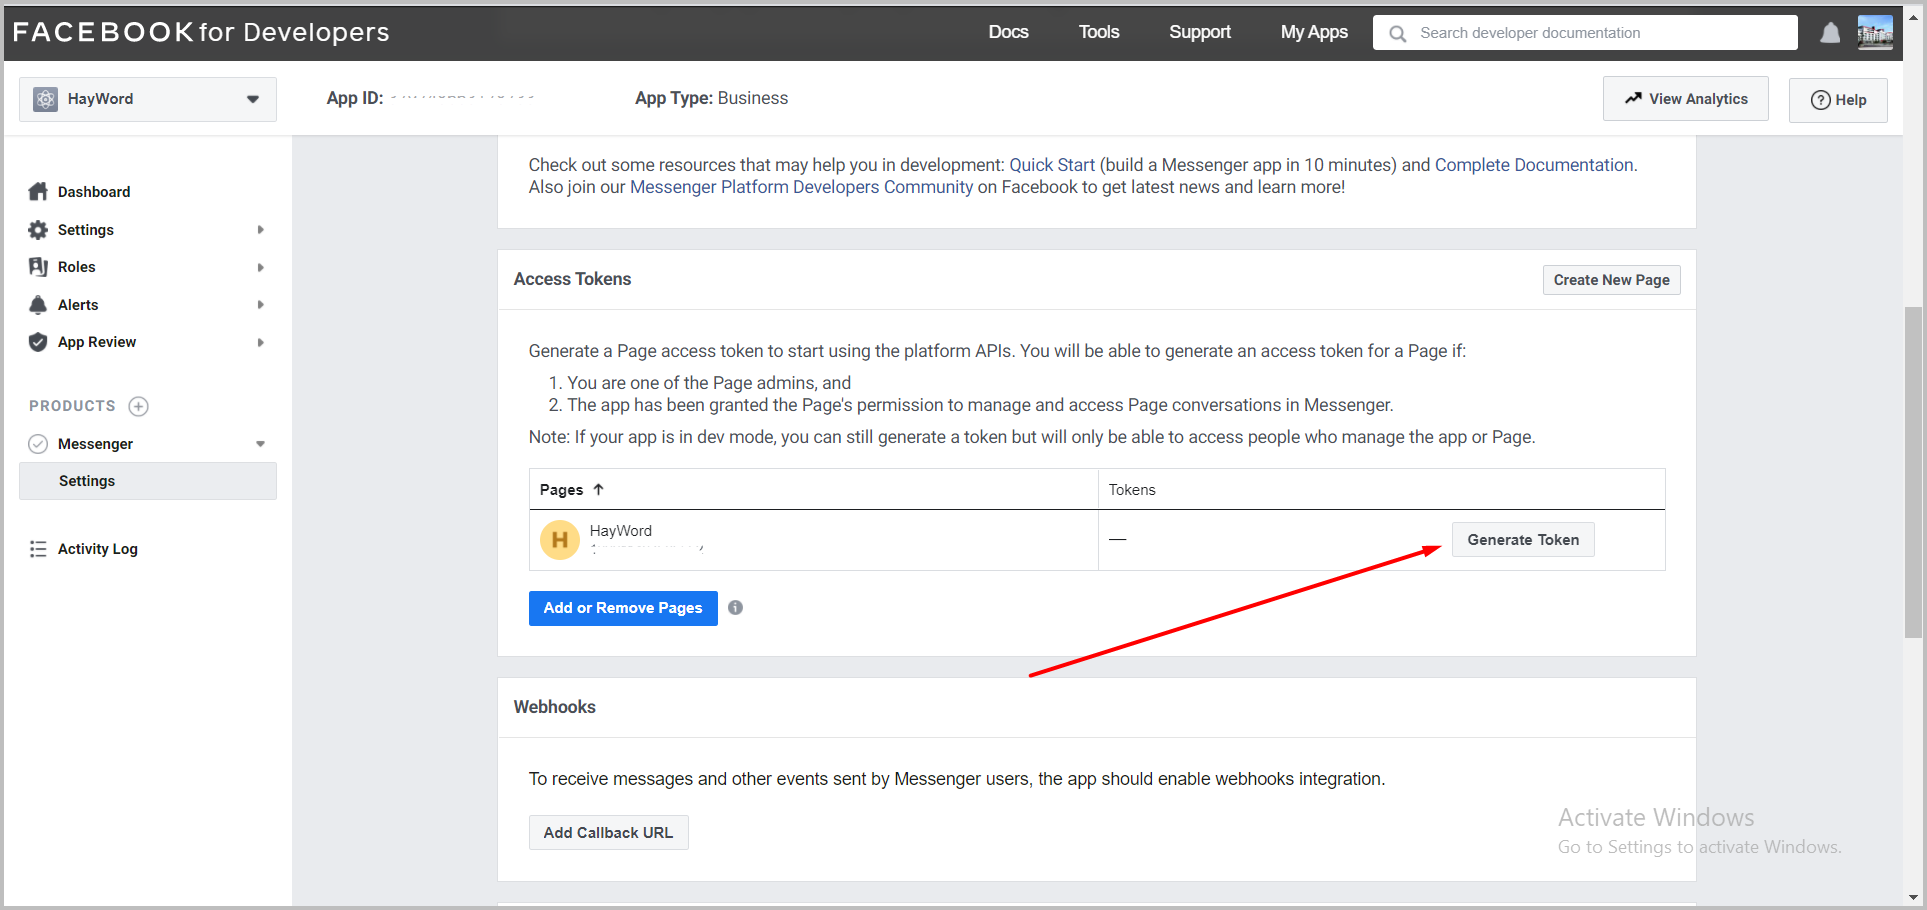Select Messenger Settings in the sidebar

point(148,481)
